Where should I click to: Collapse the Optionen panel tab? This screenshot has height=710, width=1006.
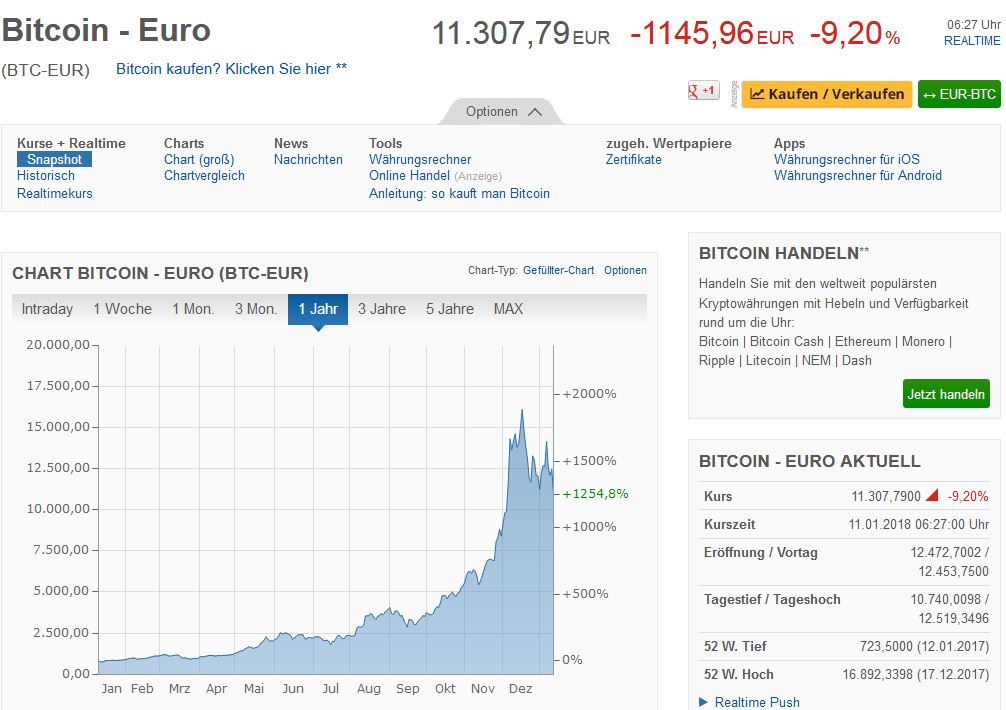click(501, 112)
